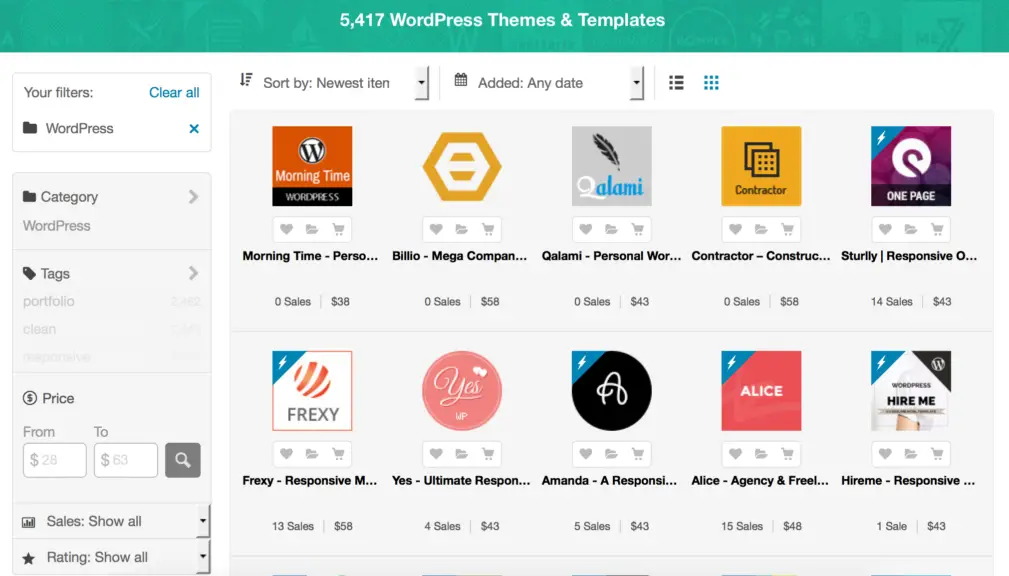The height and width of the screenshot is (576, 1009).
Task: Add Hireme theme to cart
Action: coord(937,454)
